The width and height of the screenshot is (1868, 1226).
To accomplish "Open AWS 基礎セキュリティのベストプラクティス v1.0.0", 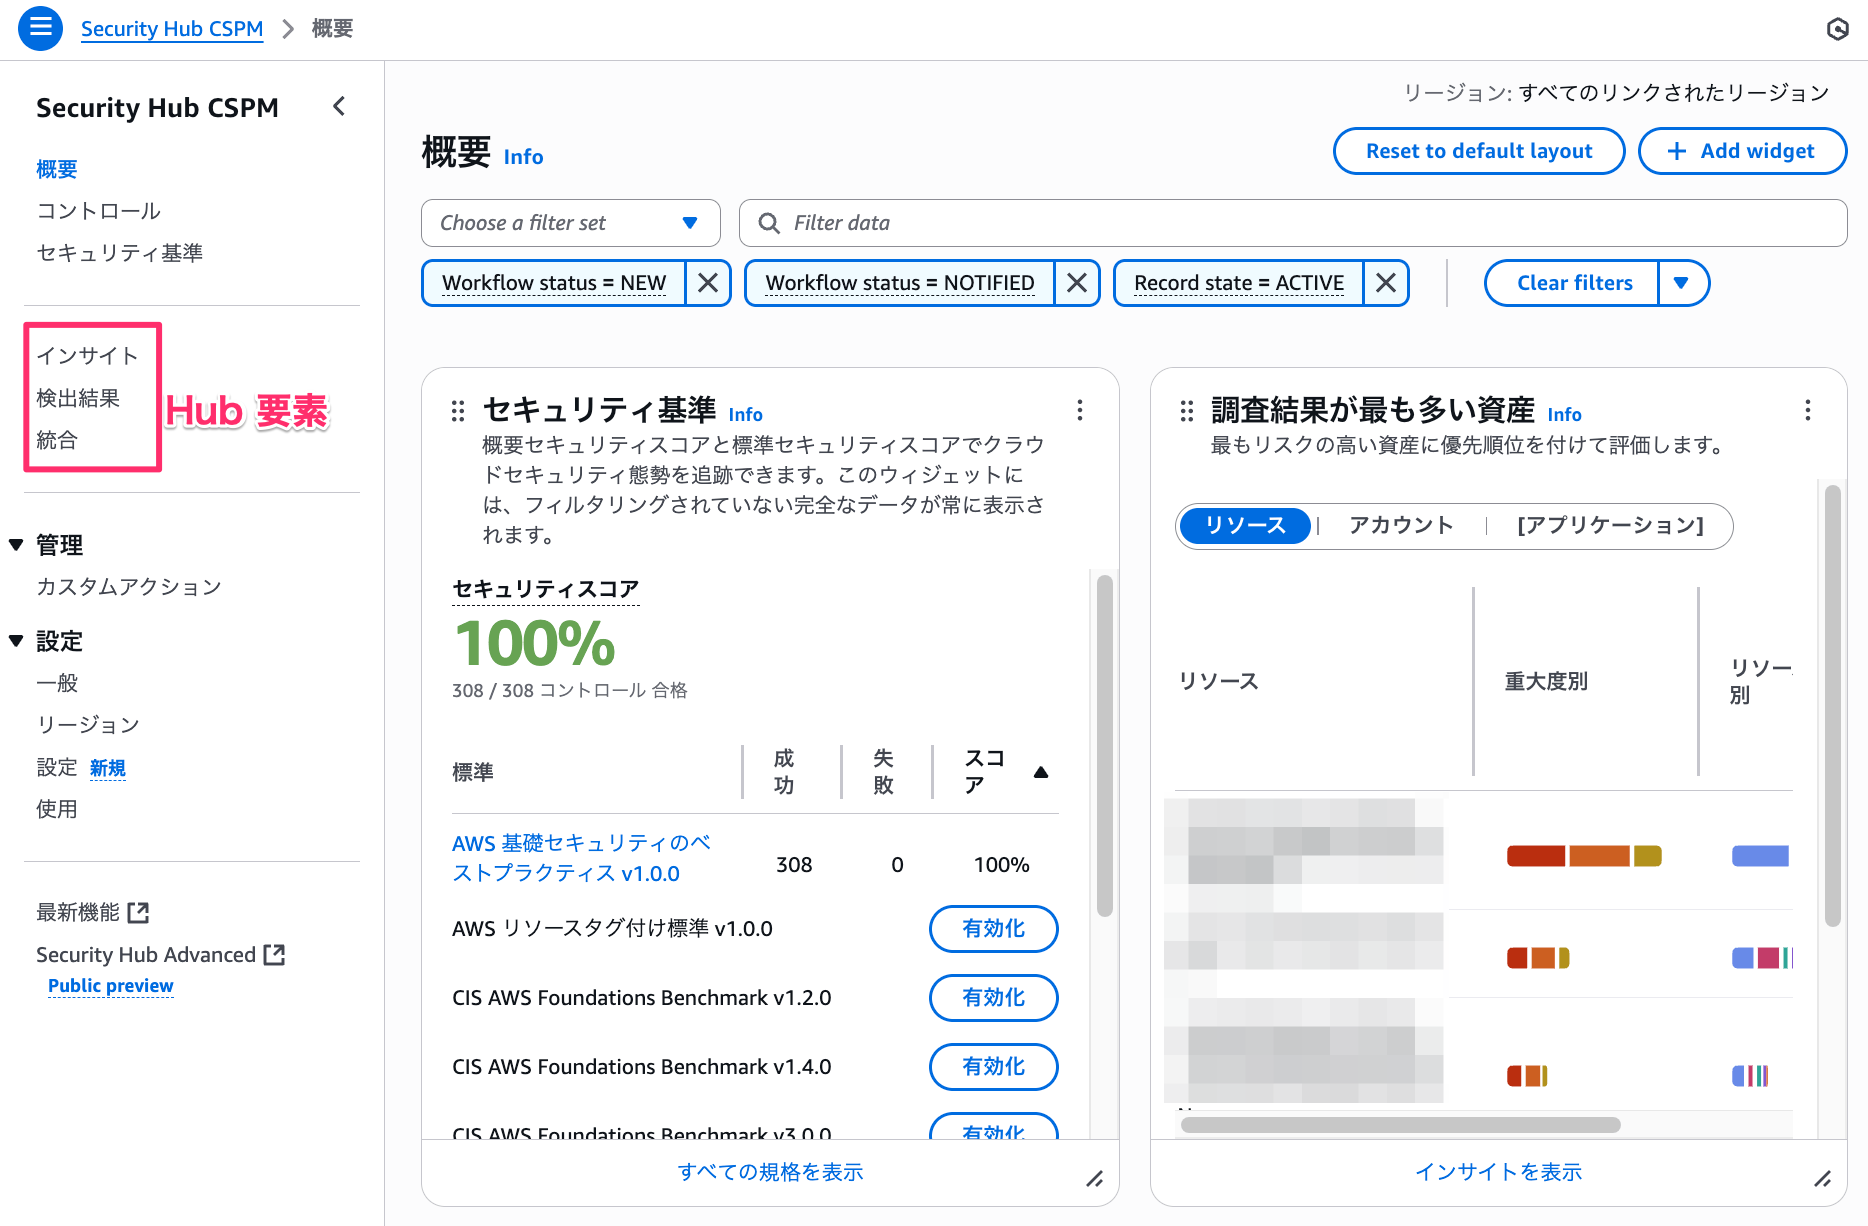I will 582,858.
